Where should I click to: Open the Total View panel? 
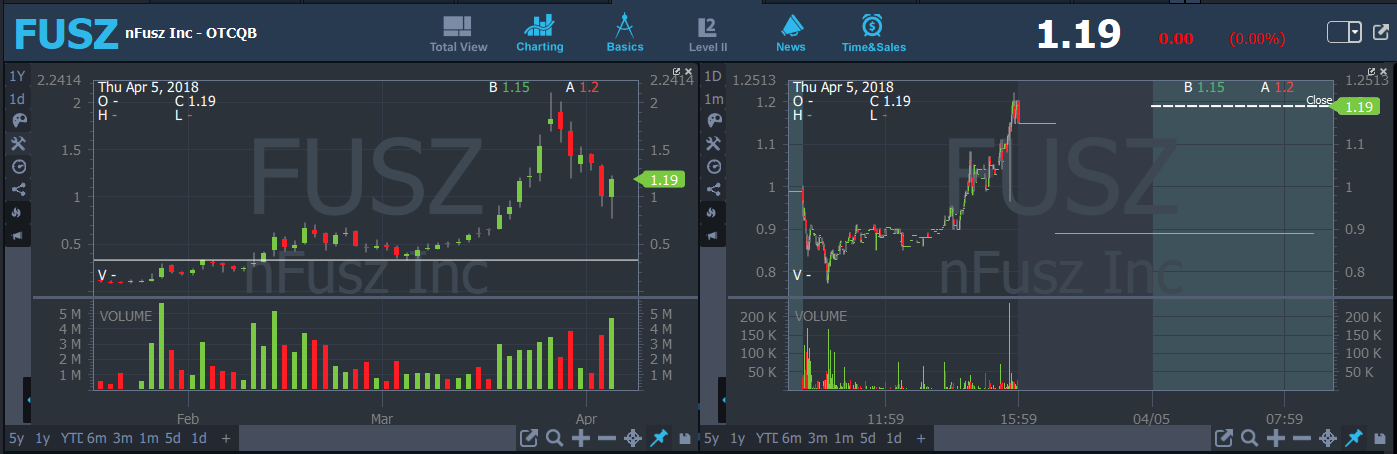pos(458,33)
